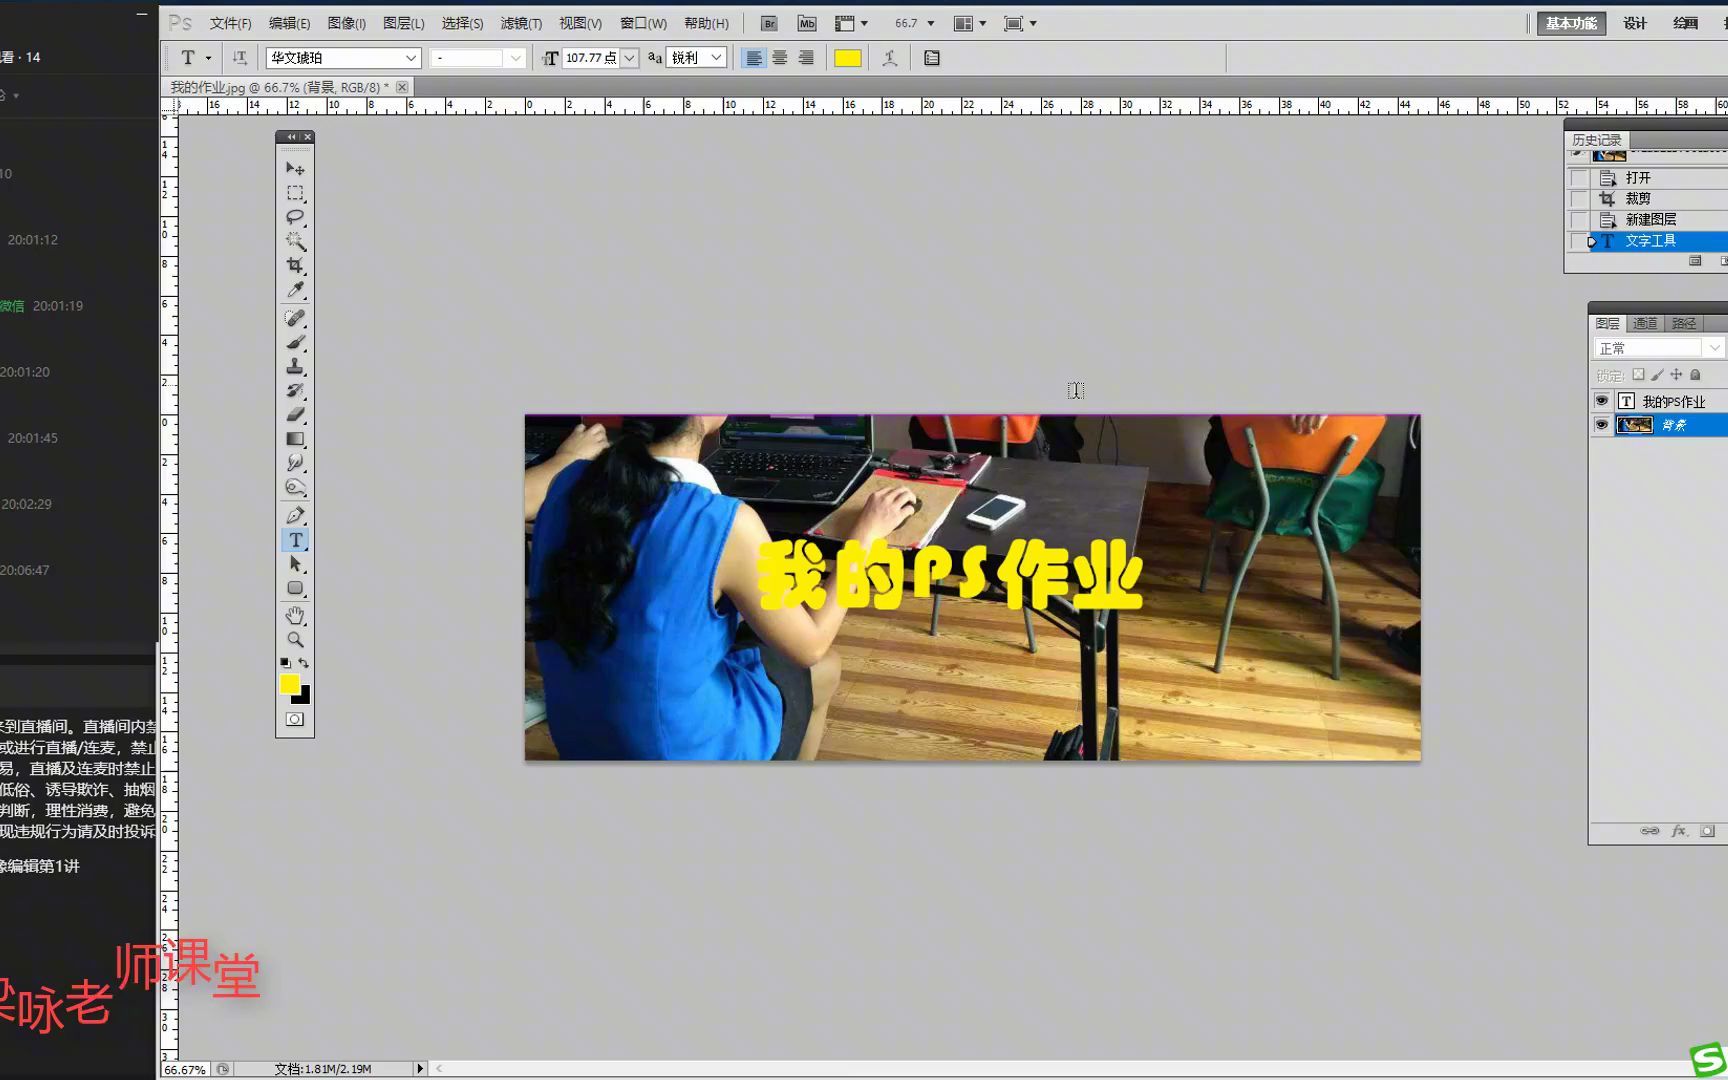Select the Clone Stamp tool
The image size is (1728, 1080).
(295, 366)
